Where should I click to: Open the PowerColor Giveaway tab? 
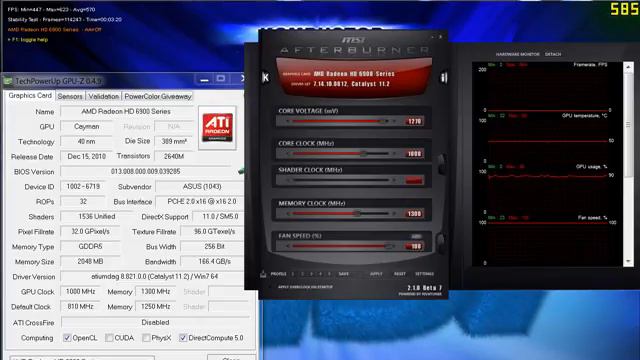tap(158, 96)
